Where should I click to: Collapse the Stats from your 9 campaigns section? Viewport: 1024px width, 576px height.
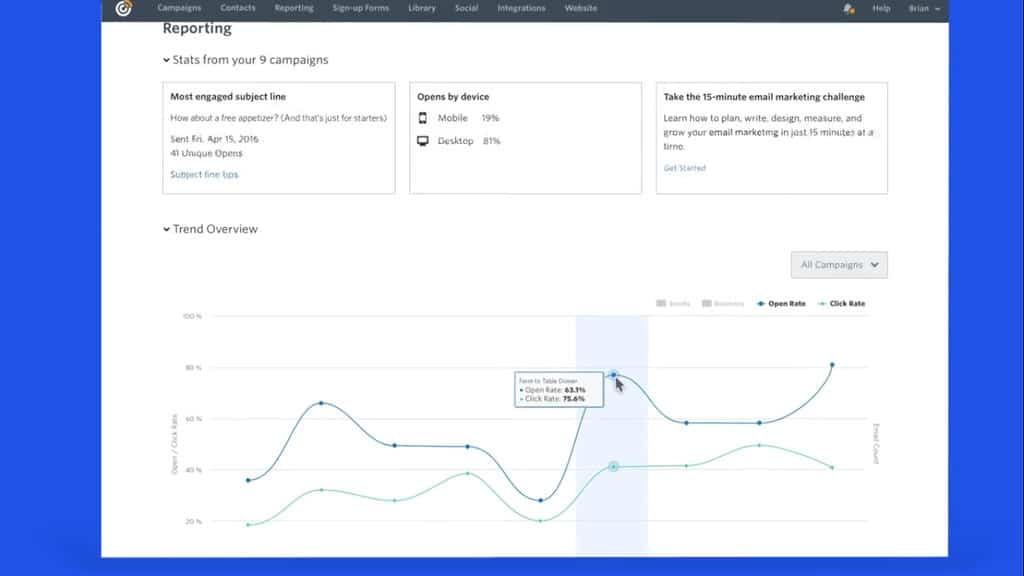[x=246, y=60]
